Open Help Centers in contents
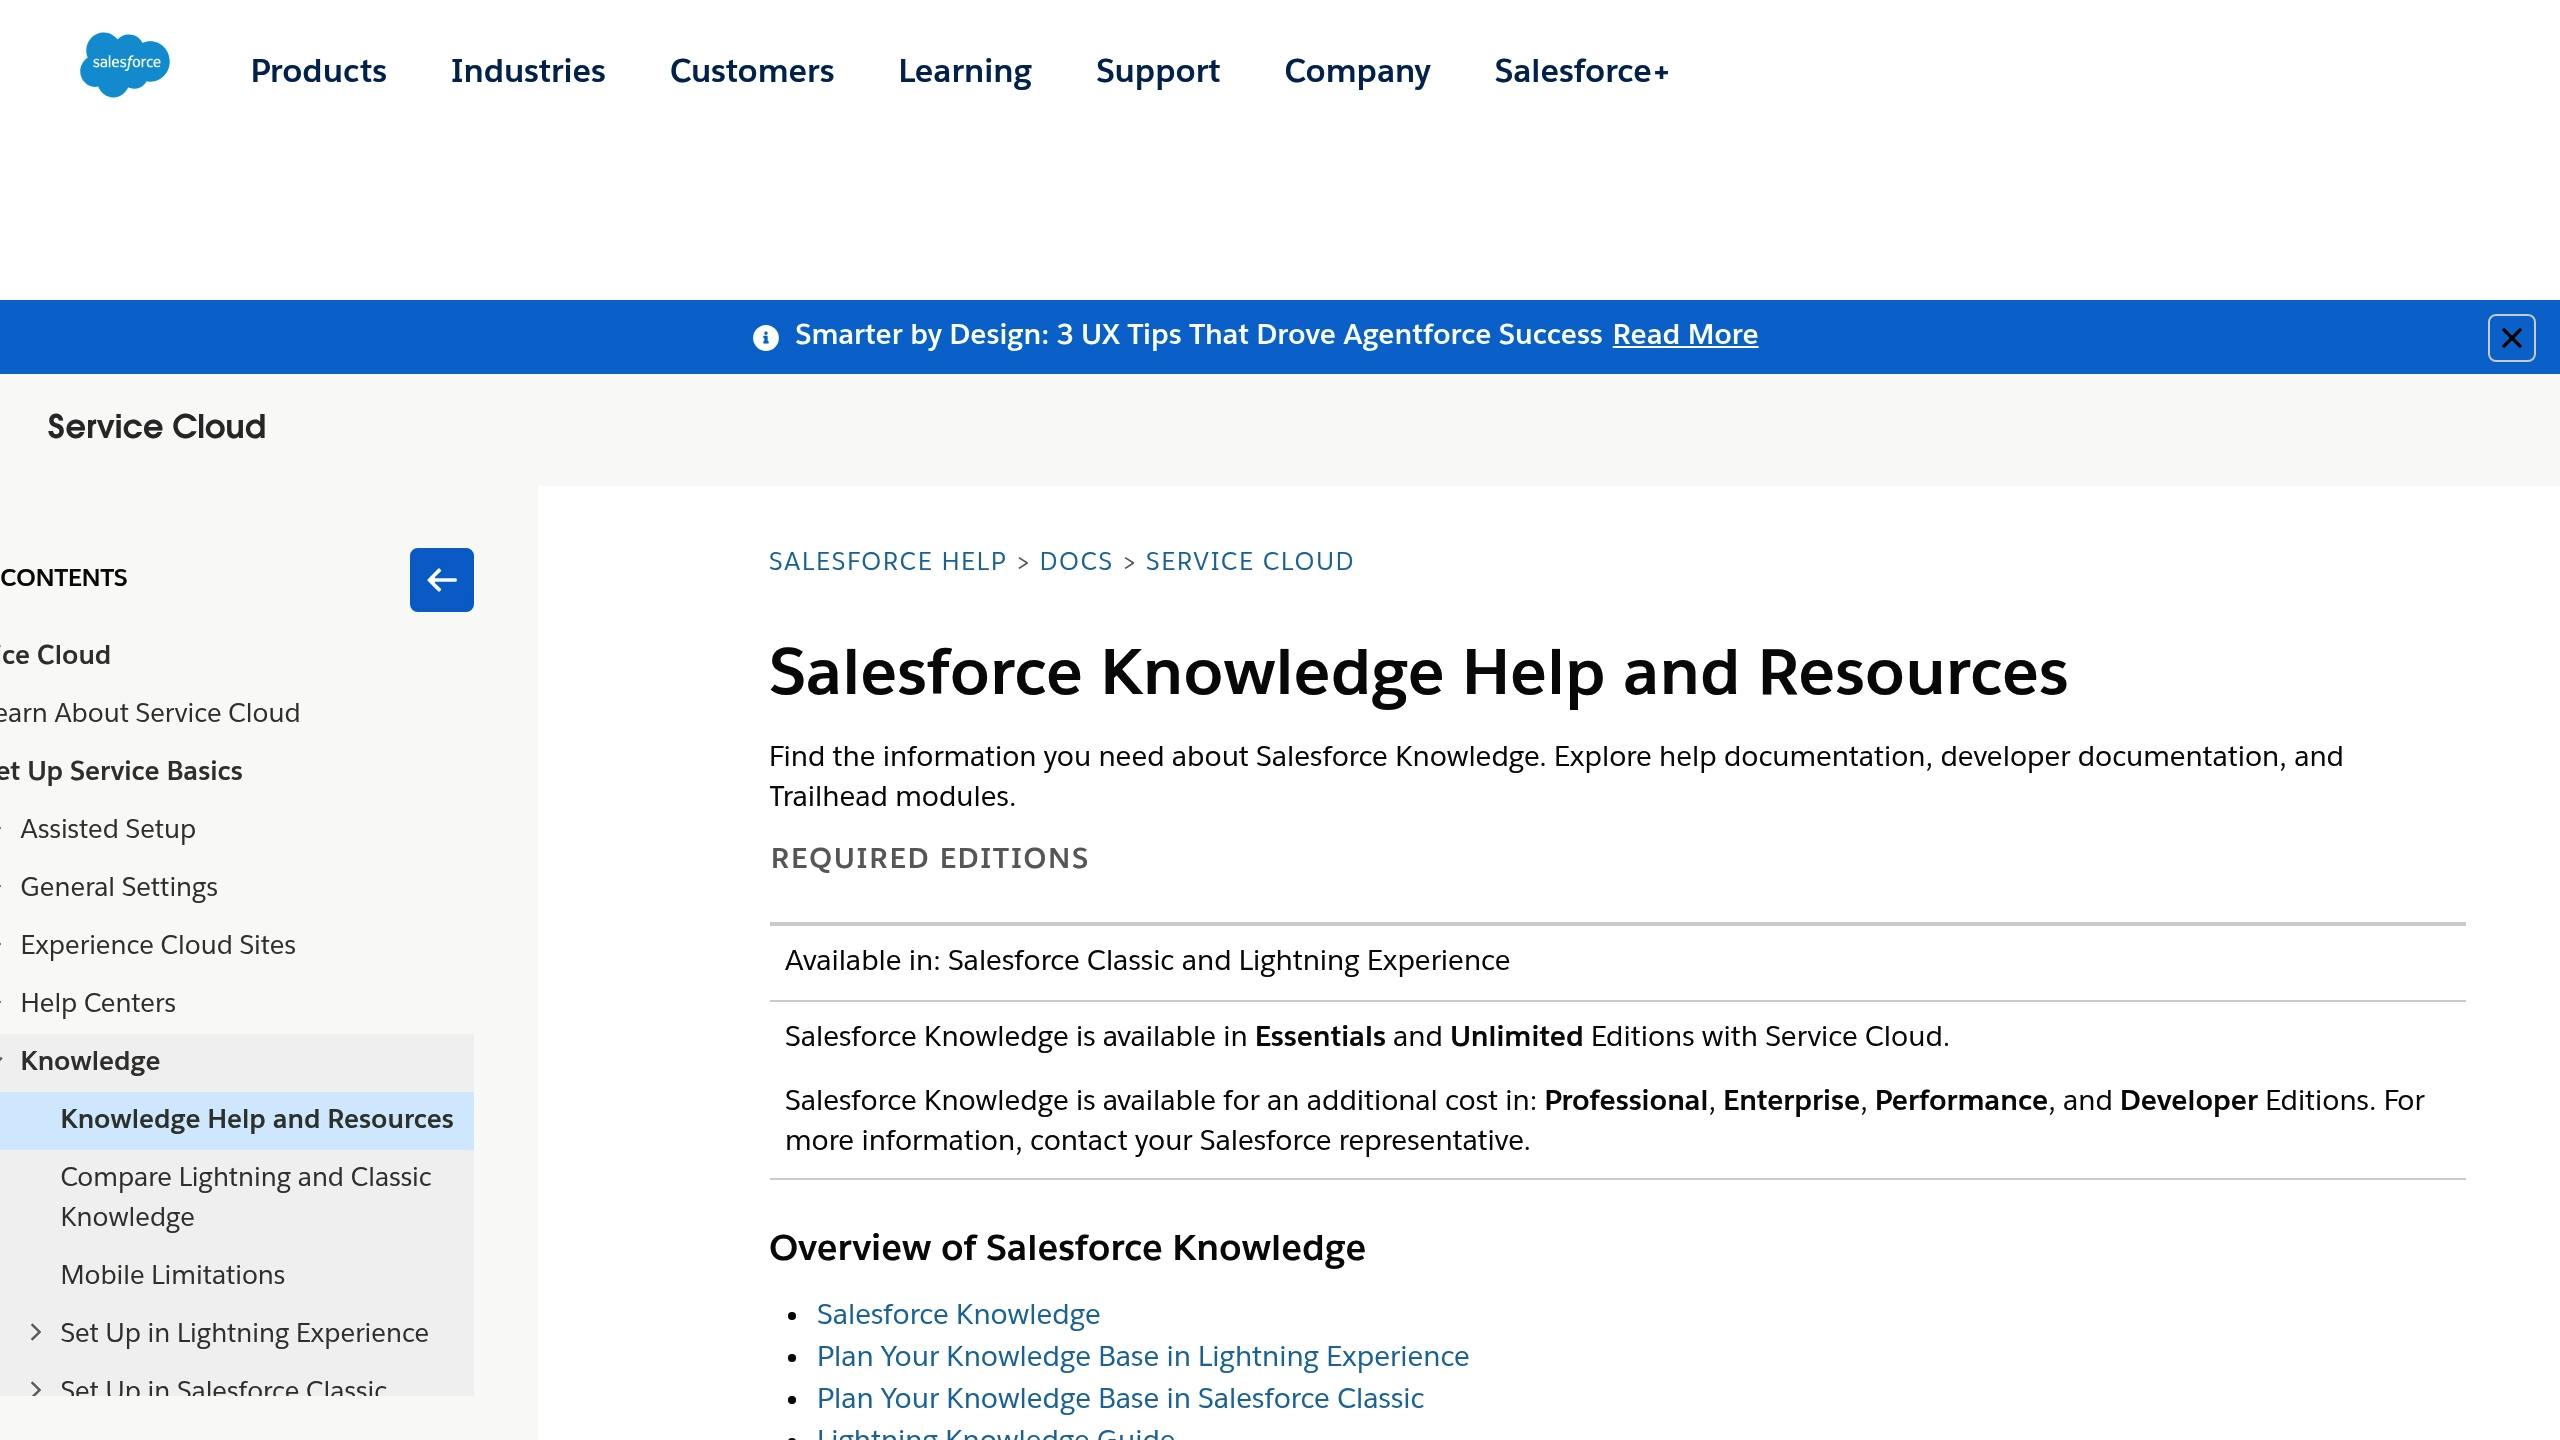 [98, 1003]
